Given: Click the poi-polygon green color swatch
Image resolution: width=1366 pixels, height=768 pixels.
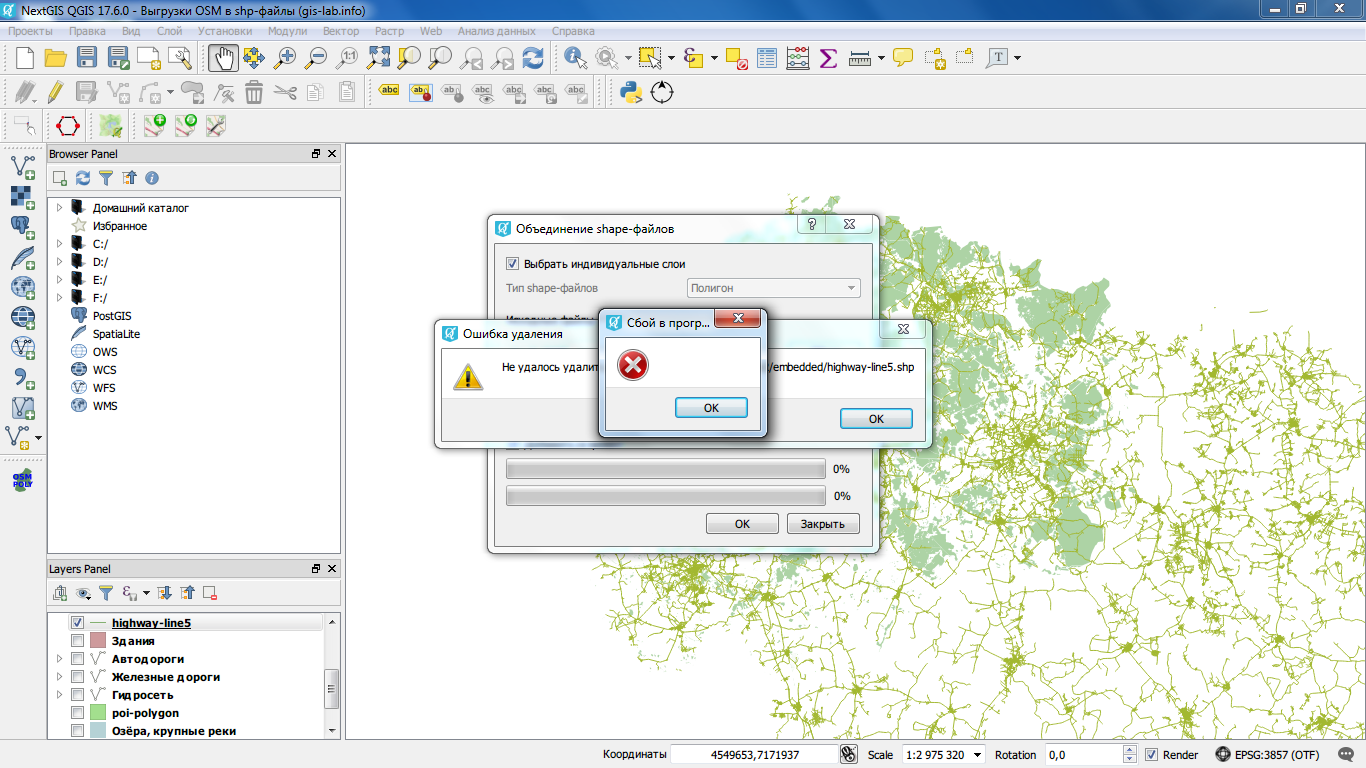Looking at the screenshot, I should pyautogui.click(x=98, y=713).
